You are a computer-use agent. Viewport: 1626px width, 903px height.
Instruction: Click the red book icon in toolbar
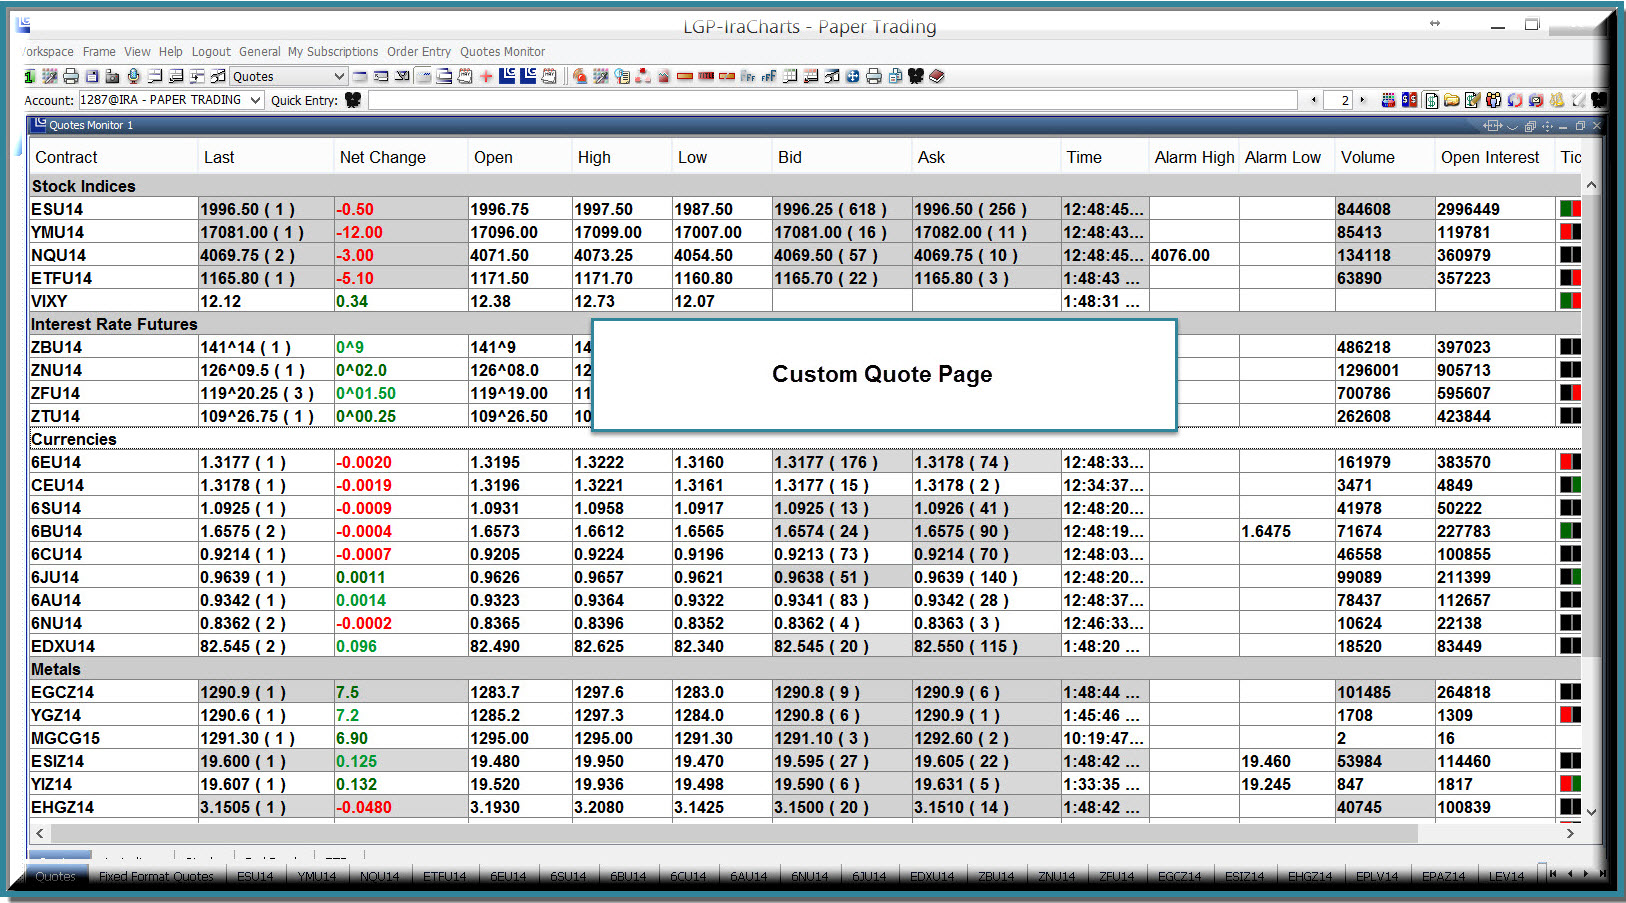tap(936, 76)
